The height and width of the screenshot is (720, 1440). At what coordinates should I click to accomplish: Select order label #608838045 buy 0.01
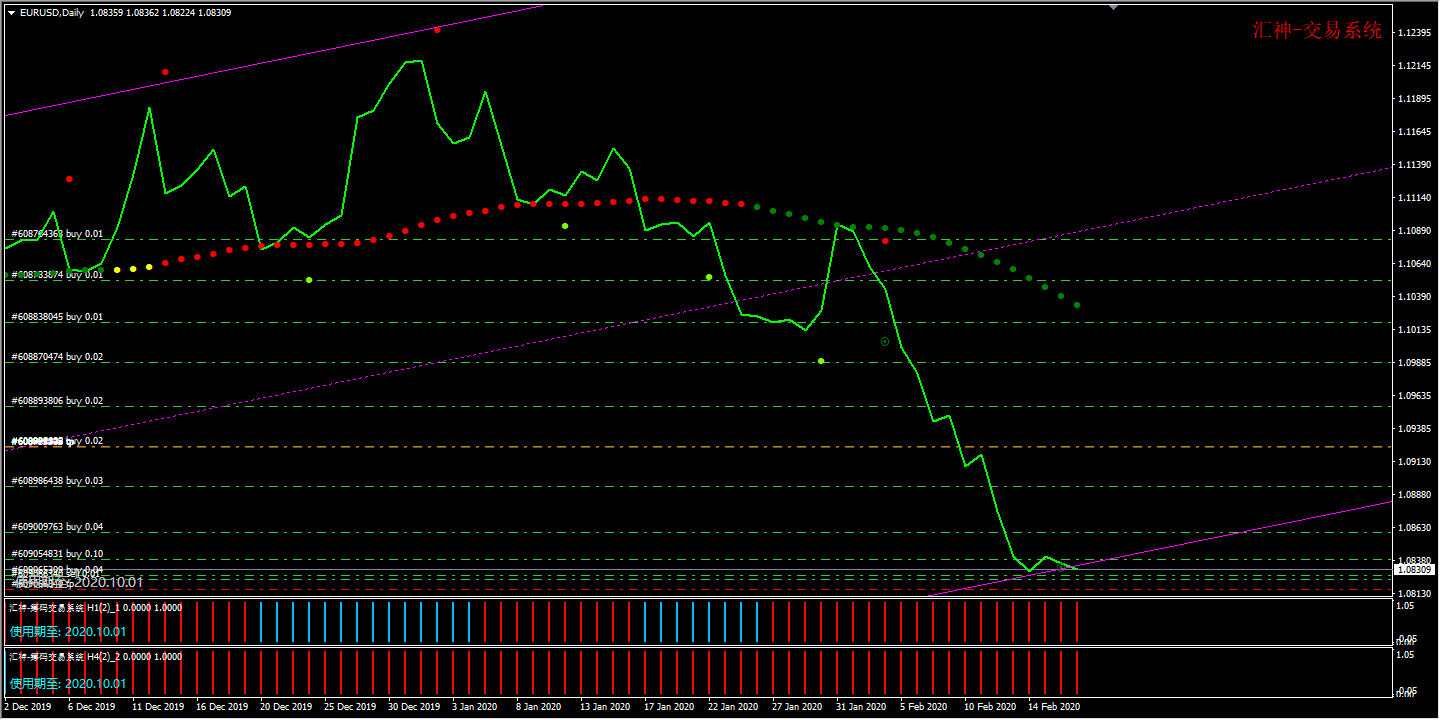pos(57,317)
